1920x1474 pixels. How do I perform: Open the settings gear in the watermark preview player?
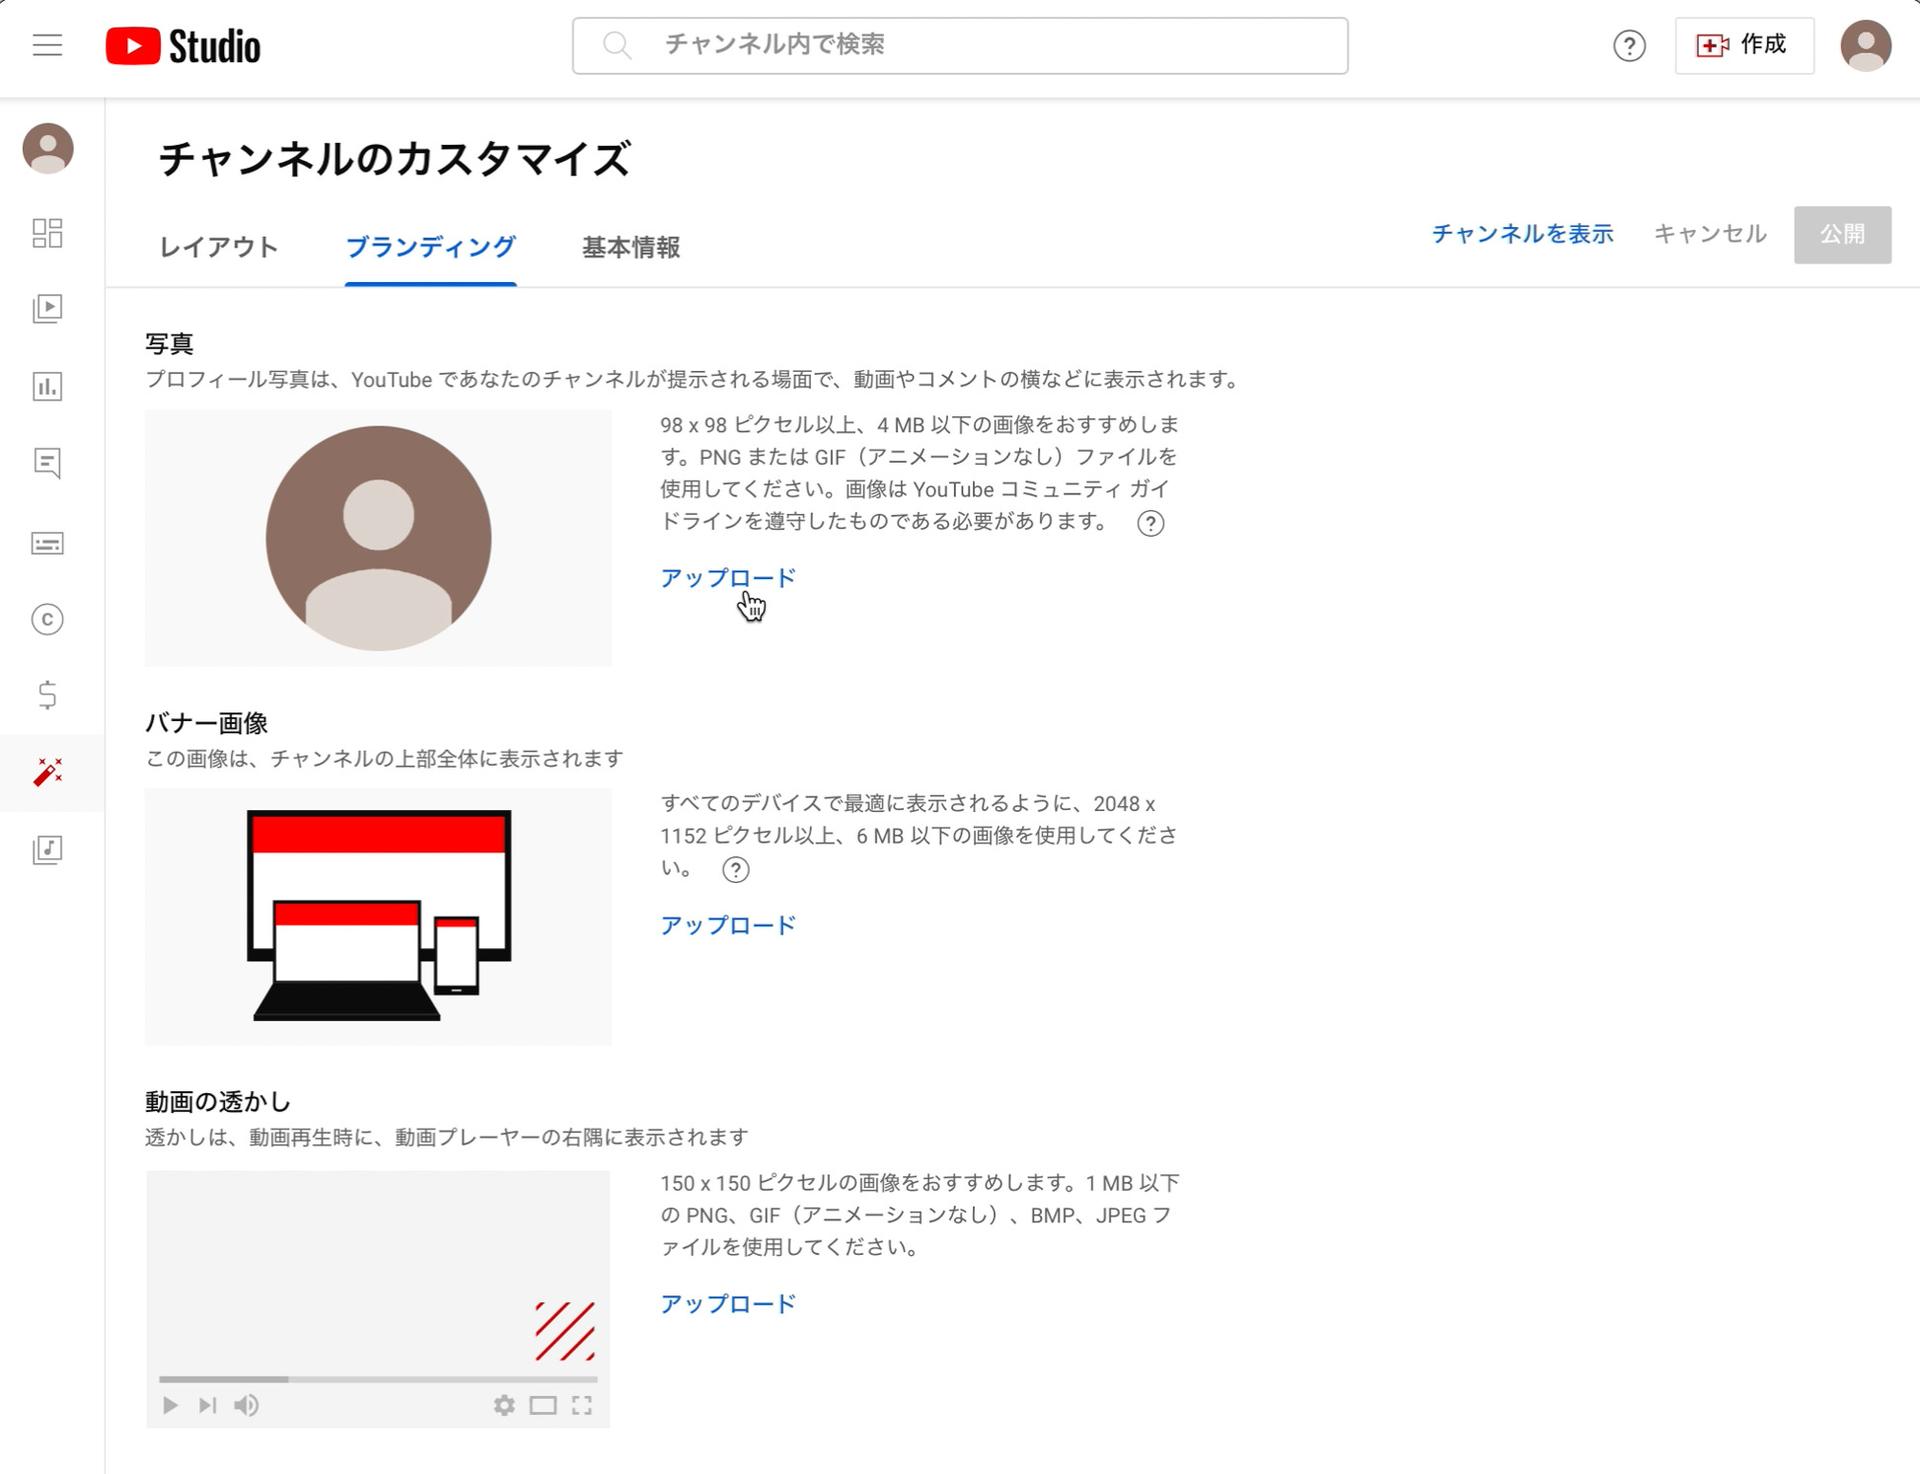[505, 1405]
